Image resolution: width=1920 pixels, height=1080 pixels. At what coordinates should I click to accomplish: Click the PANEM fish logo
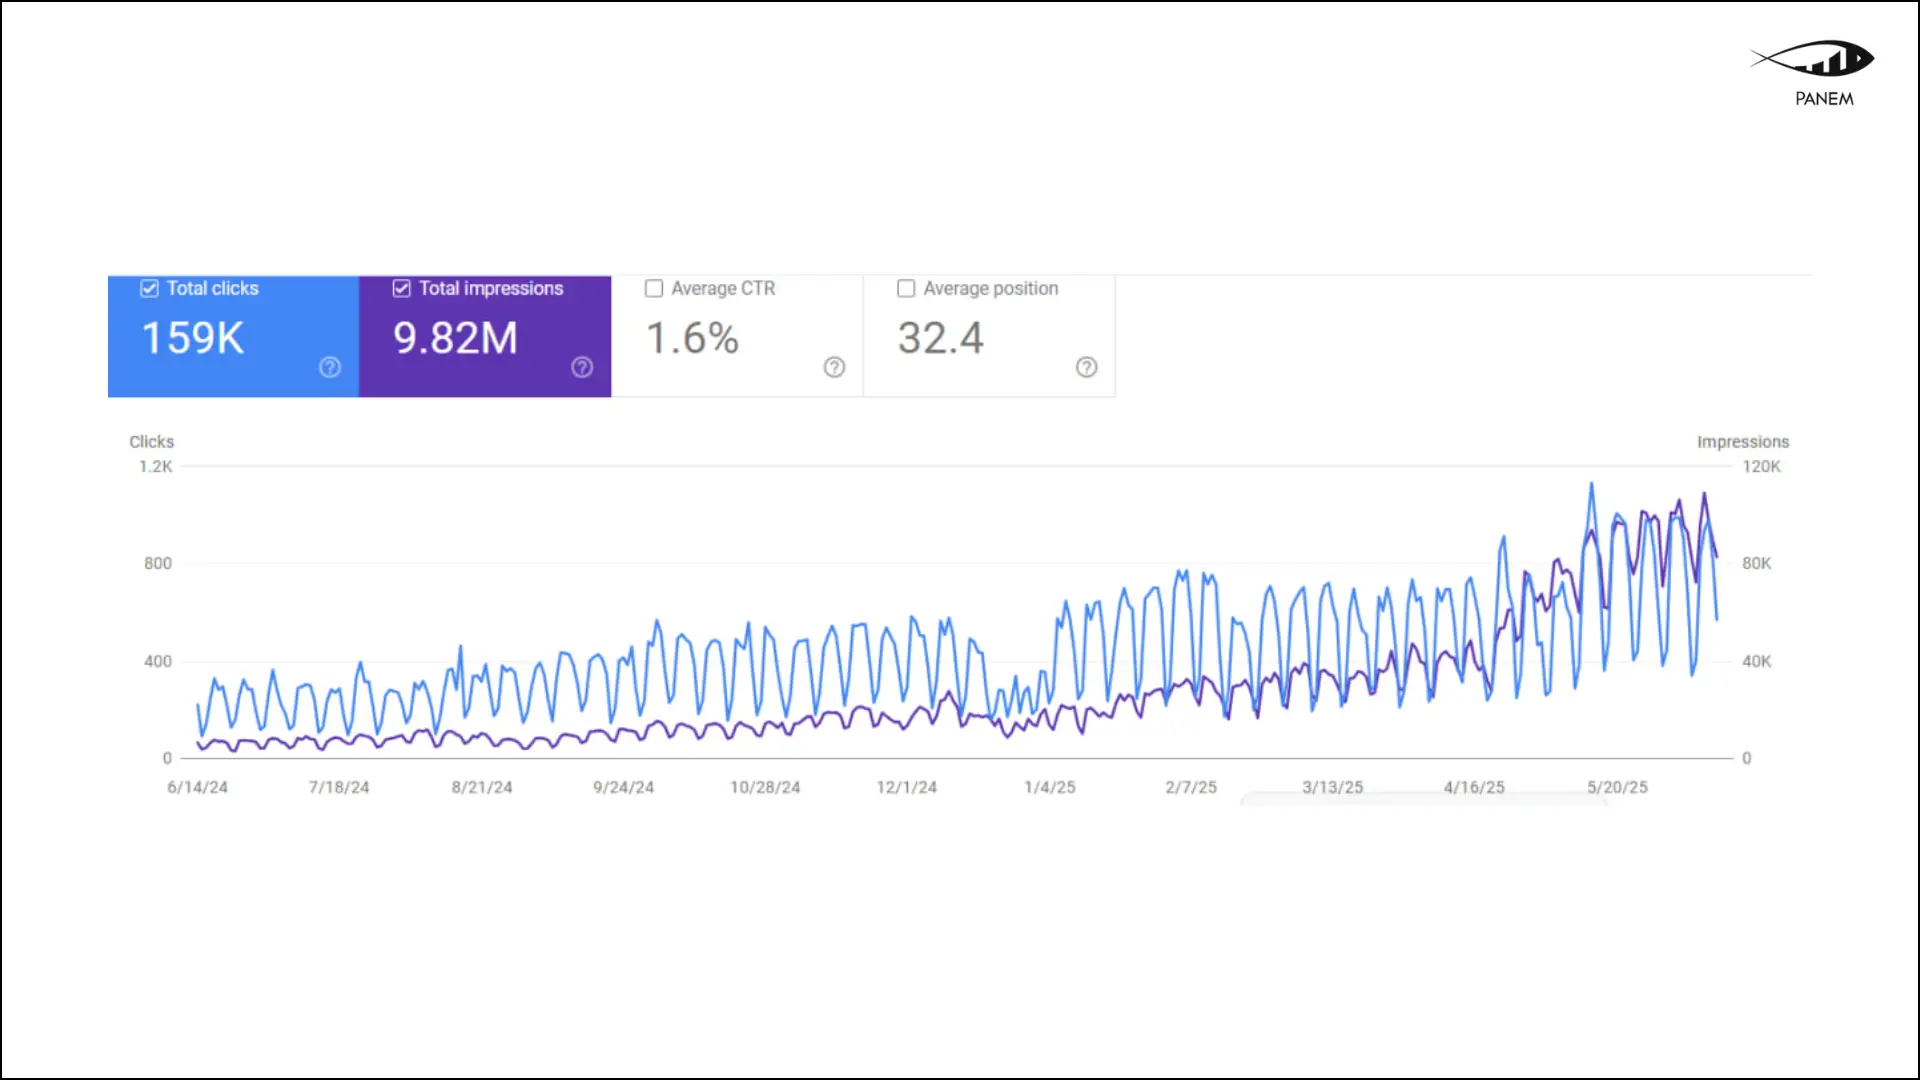1812,59
